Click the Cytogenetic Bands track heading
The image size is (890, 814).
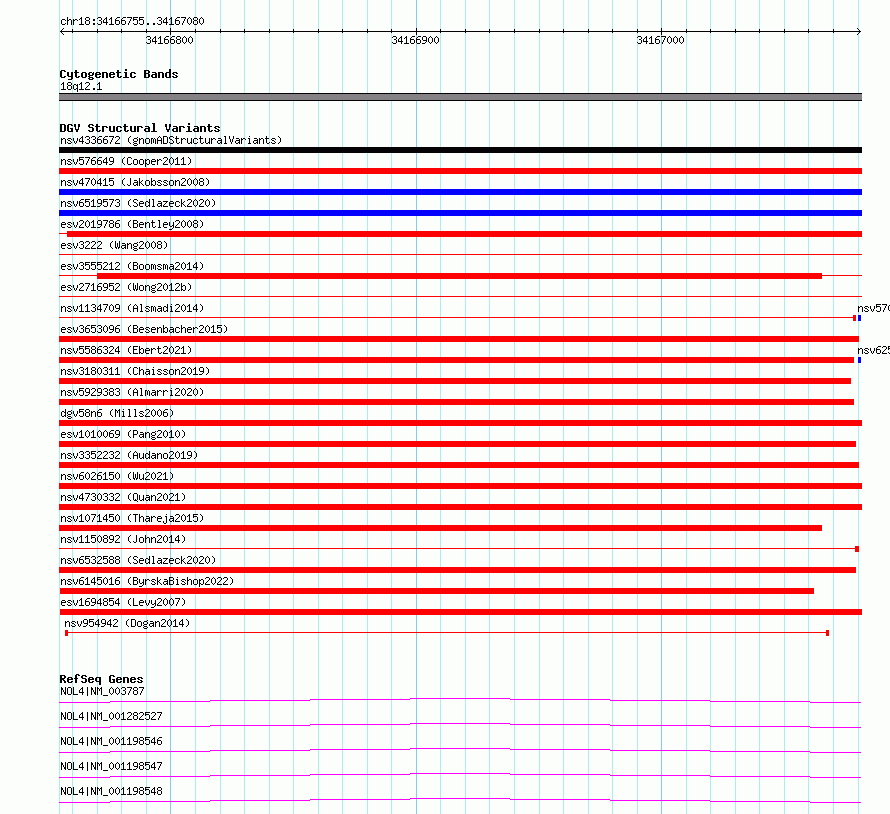(x=119, y=74)
